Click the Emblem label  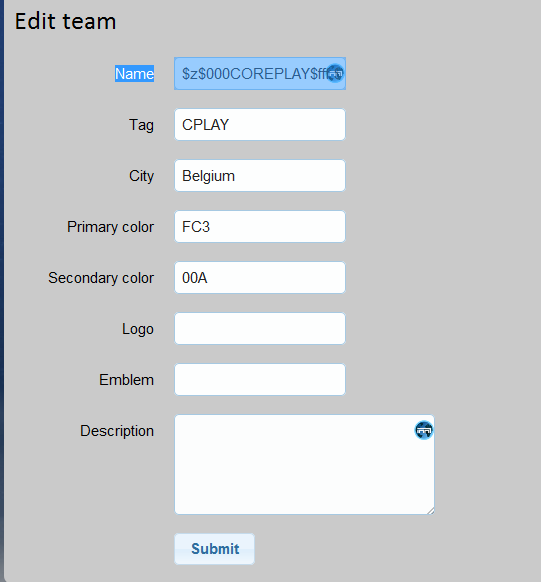click(x=126, y=380)
